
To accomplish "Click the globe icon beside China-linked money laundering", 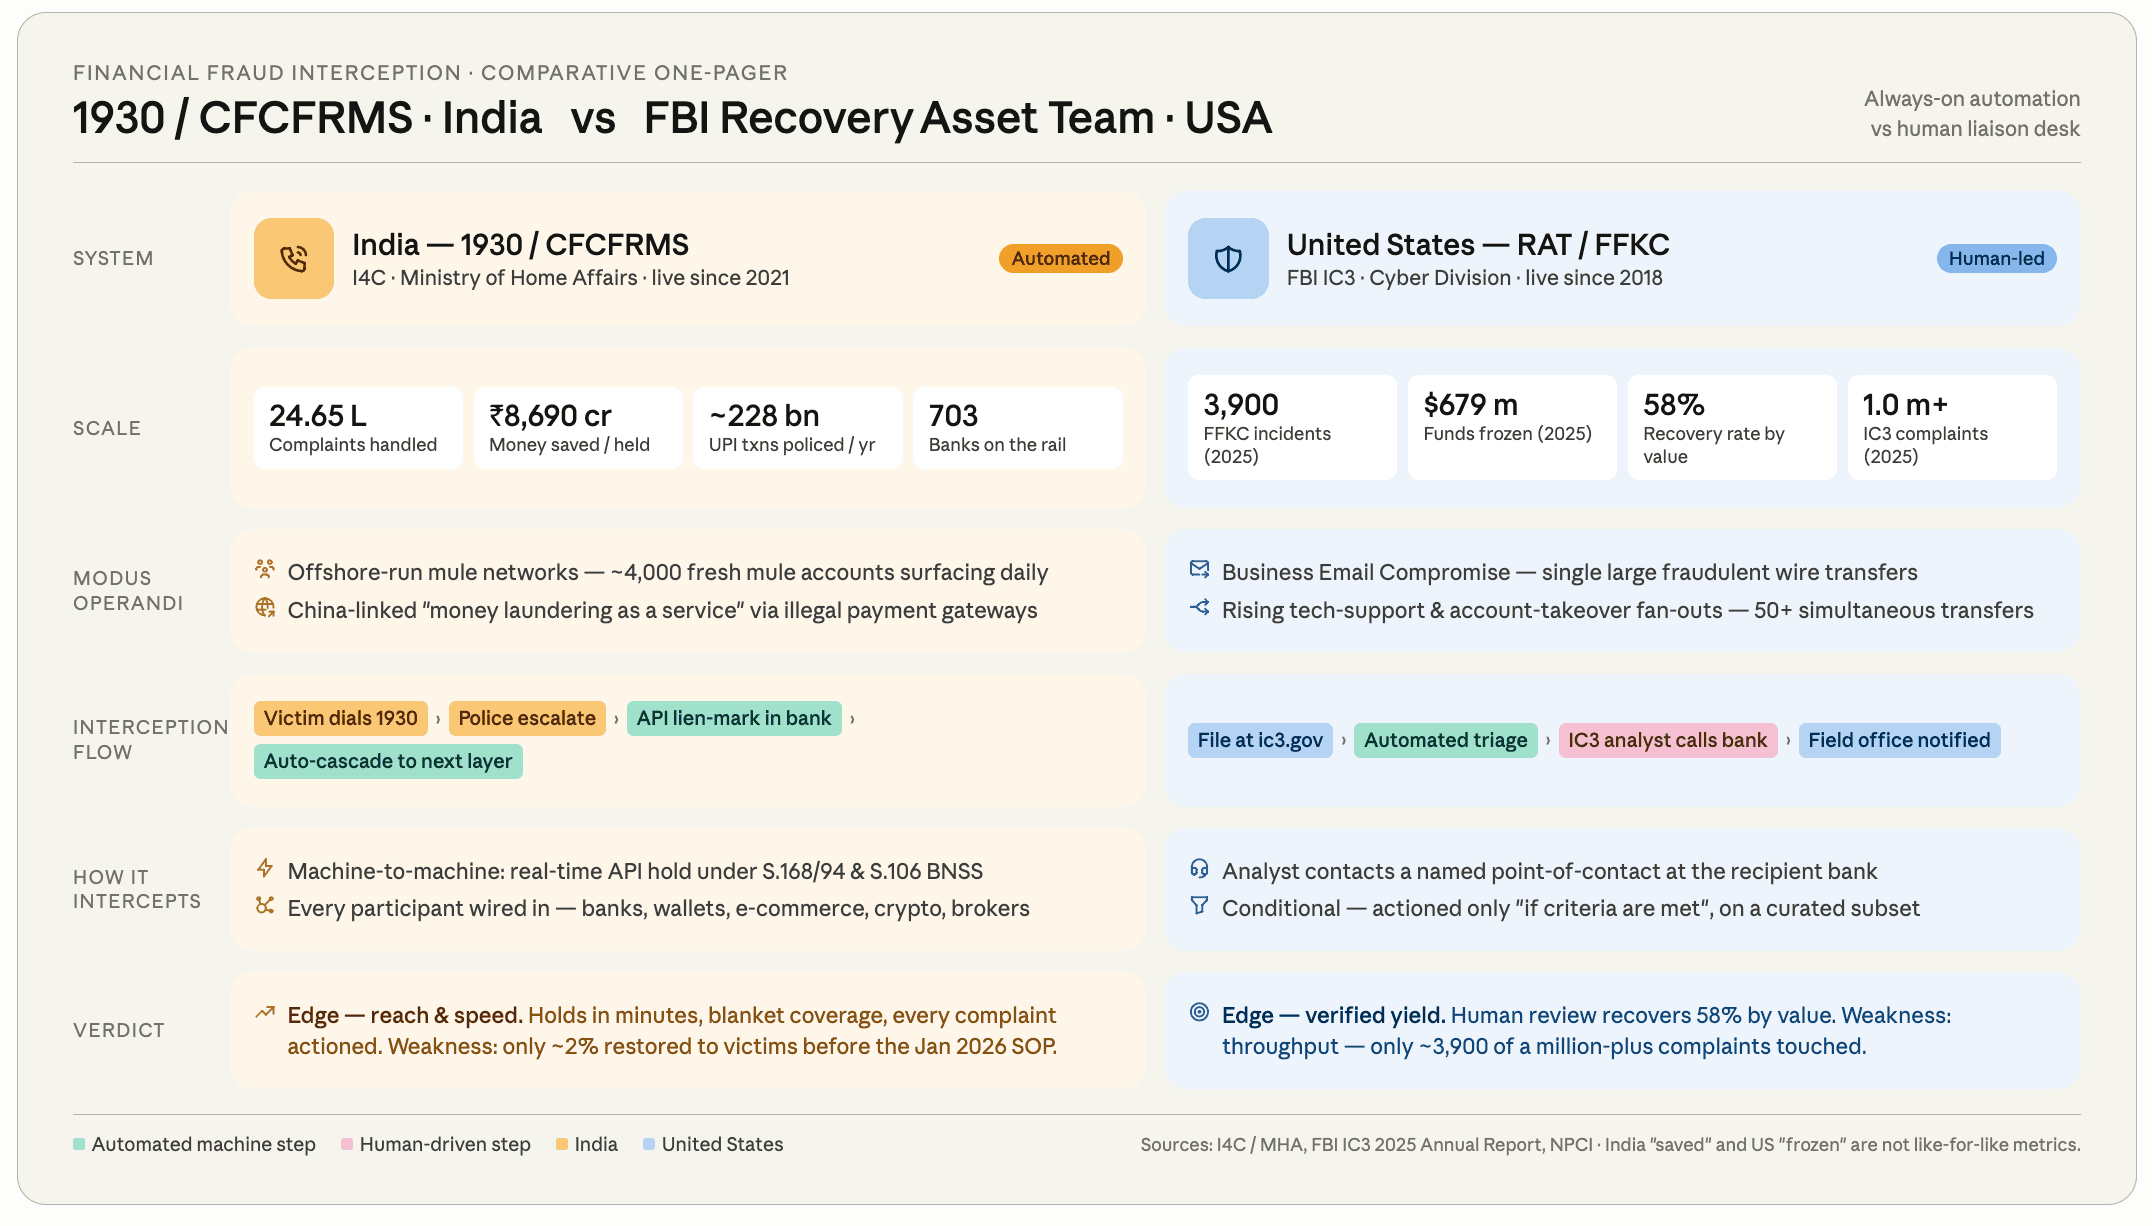I will tap(265, 608).
